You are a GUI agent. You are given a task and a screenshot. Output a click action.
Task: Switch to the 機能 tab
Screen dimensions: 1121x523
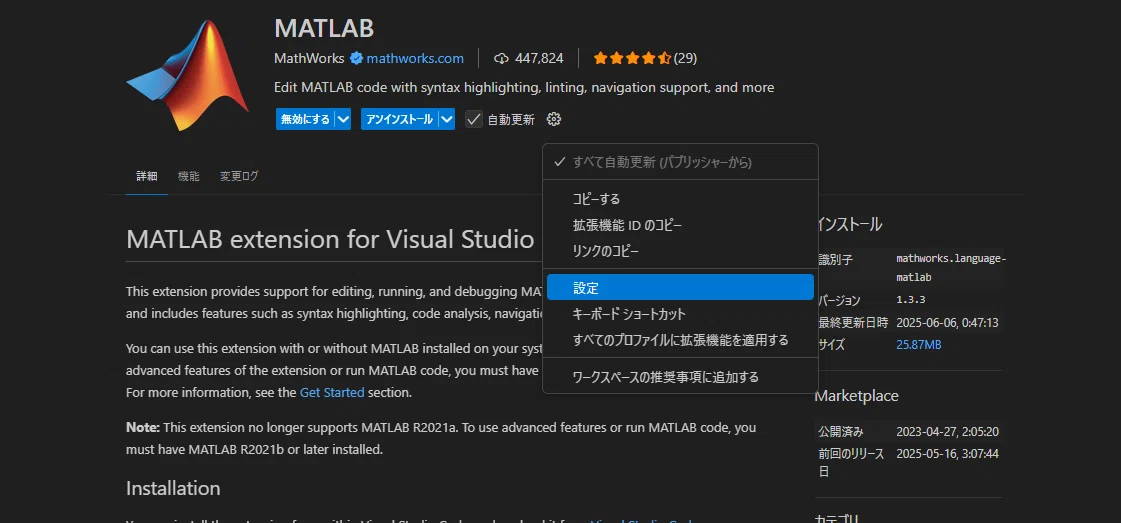pos(189,176)
